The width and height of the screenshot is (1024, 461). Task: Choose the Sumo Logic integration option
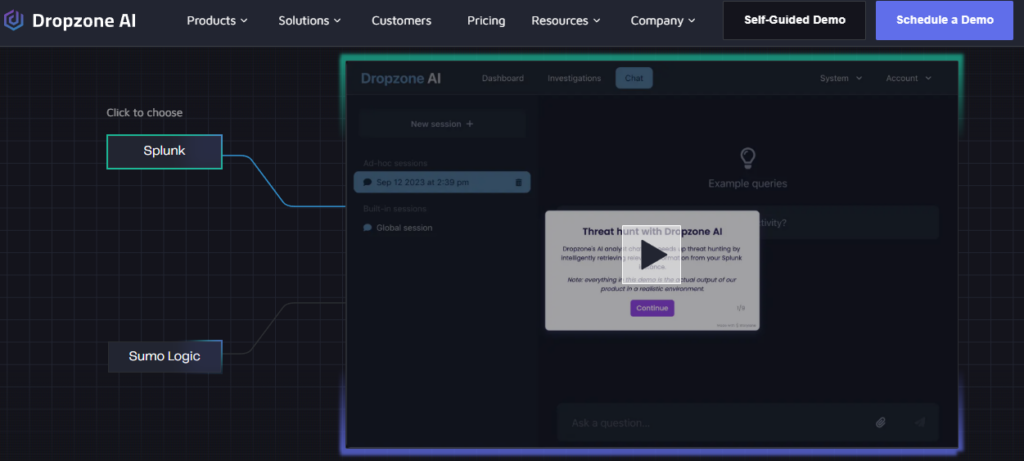point(165,357)
